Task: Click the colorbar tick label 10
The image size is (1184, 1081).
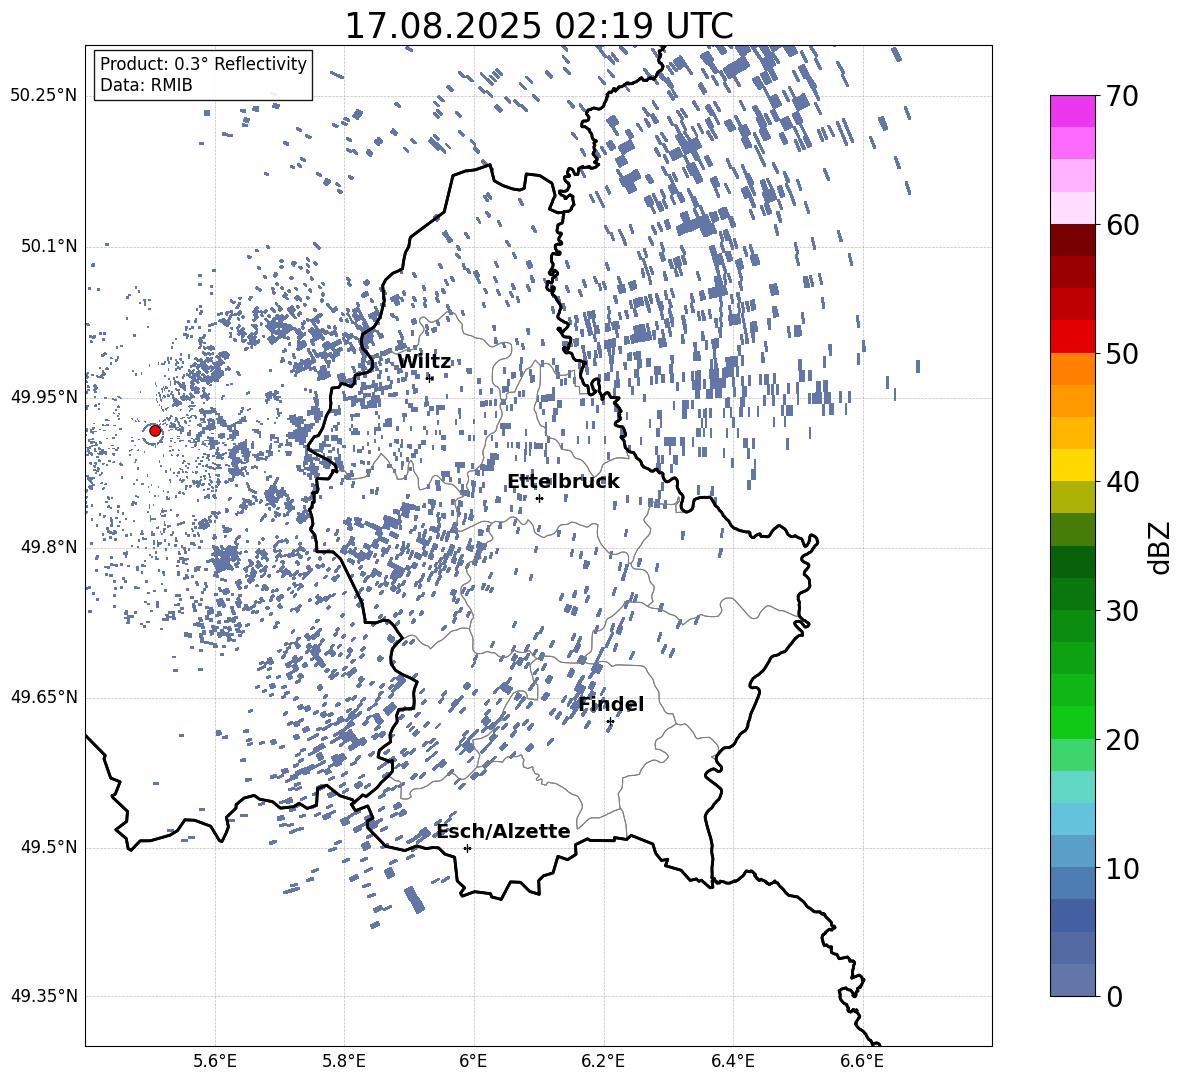Action: point(1123,868)
